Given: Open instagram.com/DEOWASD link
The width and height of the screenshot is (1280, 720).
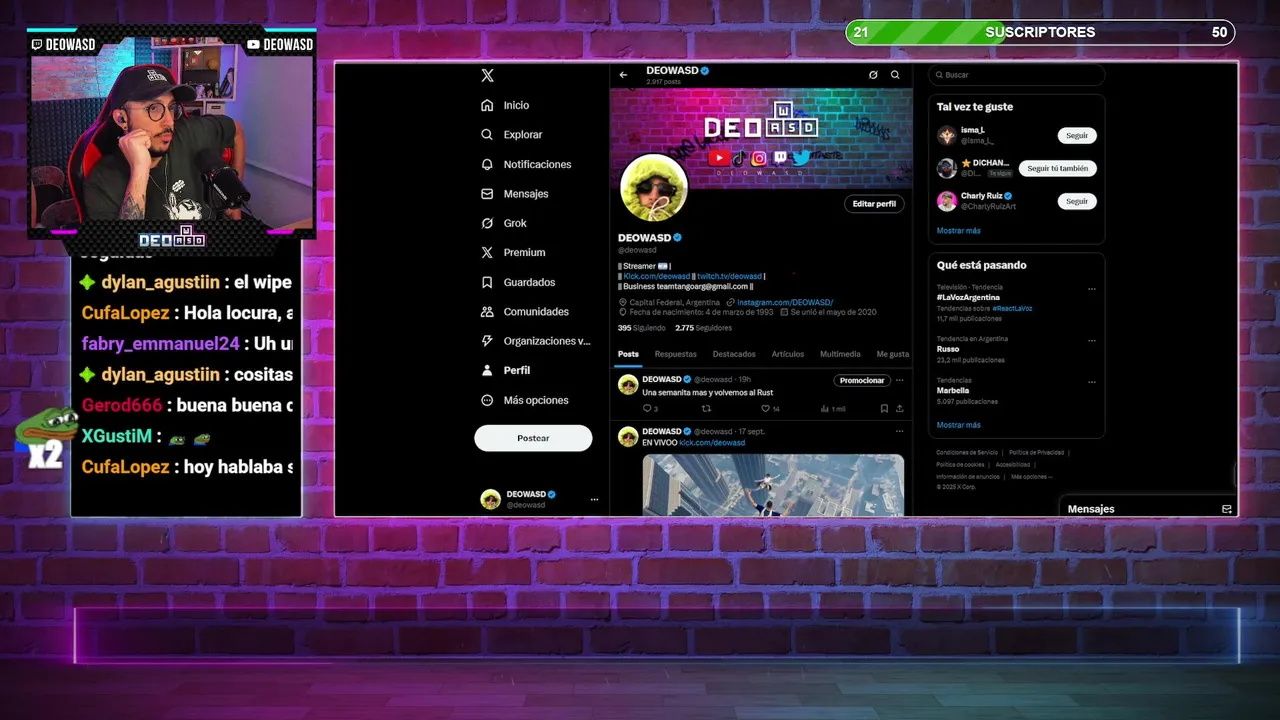Looking at the screenshot, I should (x=785, y=302).
